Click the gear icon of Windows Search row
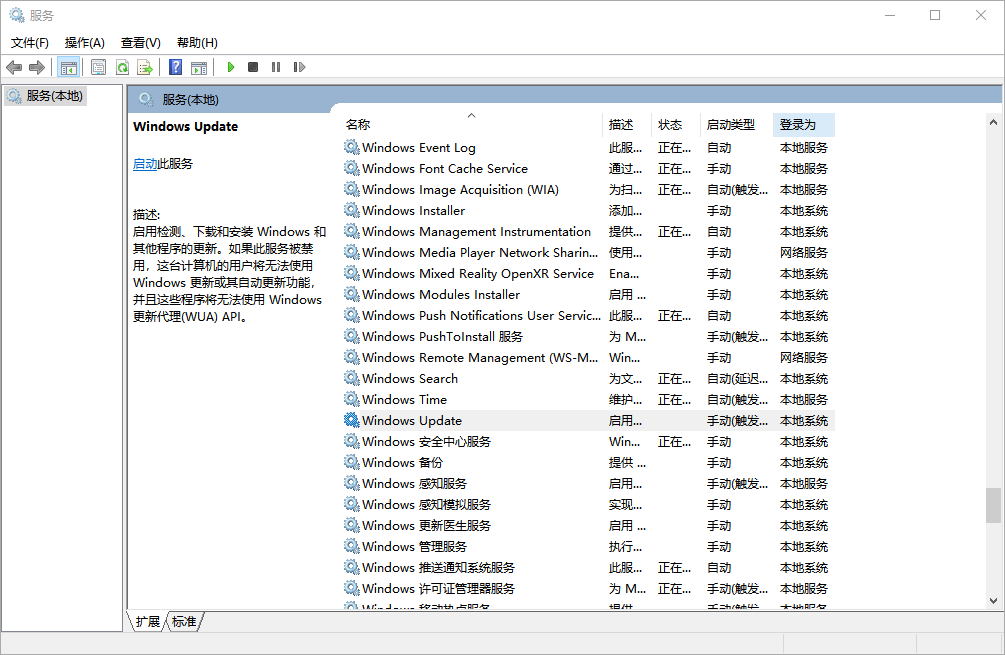The height and width of the screenshot is (655, 1005). (x=351, y=378)
